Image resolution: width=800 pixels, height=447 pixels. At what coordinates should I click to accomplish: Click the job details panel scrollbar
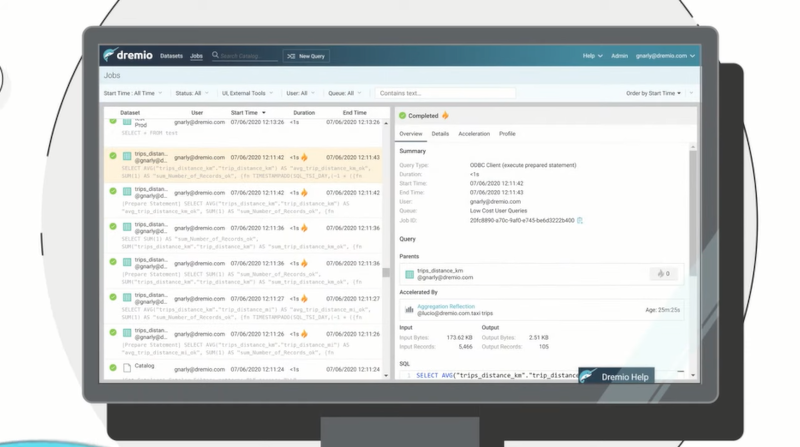pyautogui.click(x=693, y=213)
